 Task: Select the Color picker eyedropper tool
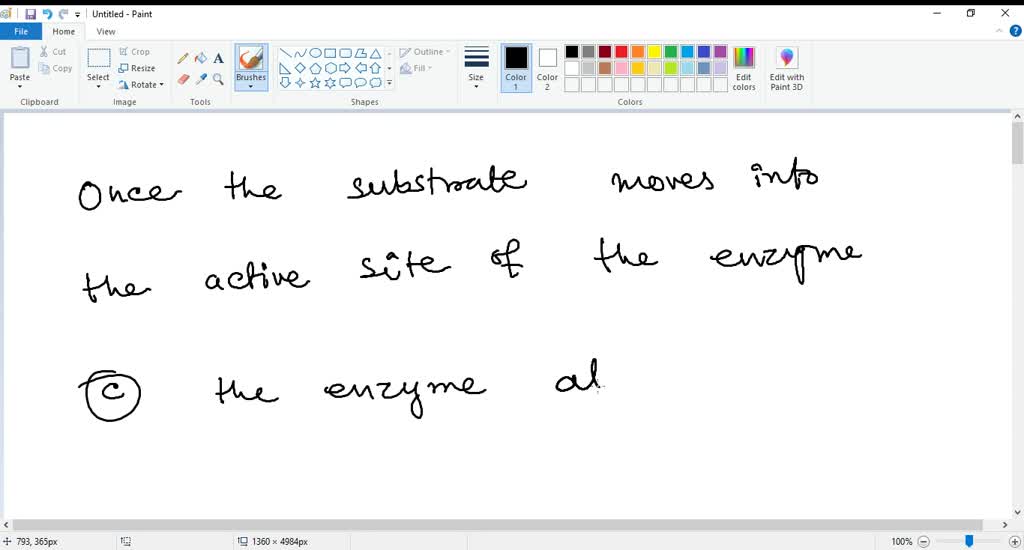point(200,79)
